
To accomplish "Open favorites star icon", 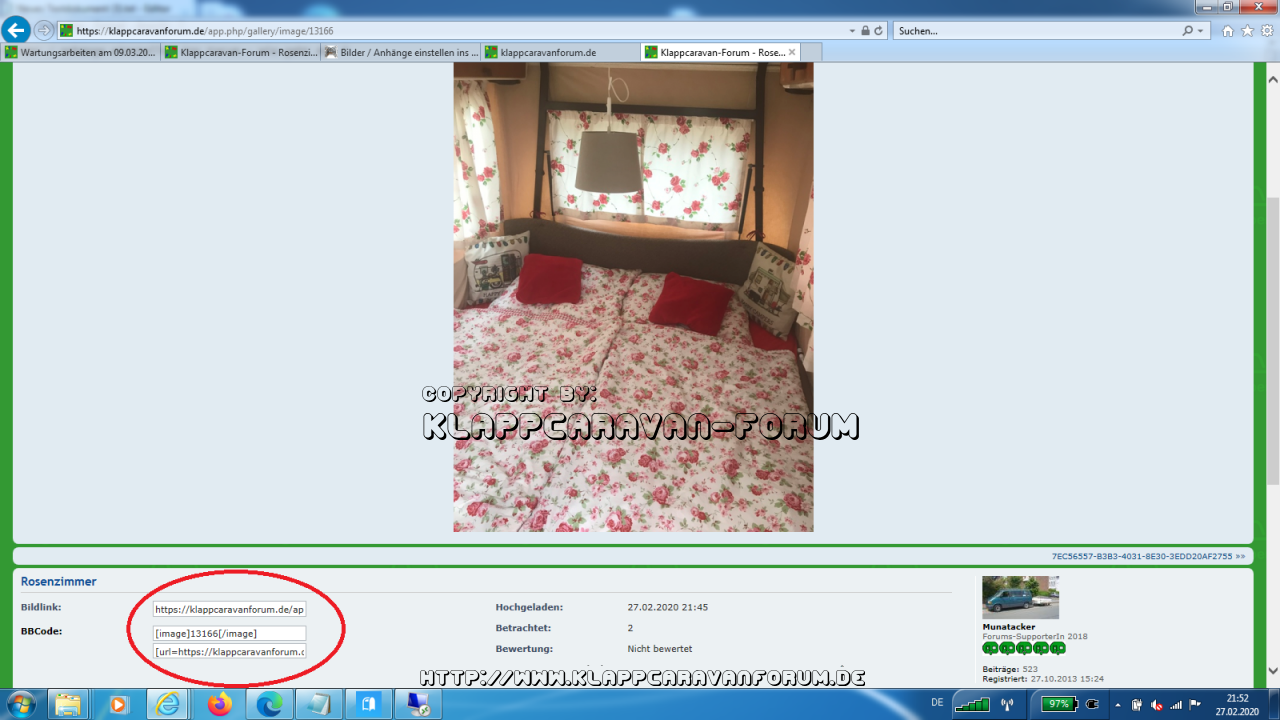I will [1247, 31].
